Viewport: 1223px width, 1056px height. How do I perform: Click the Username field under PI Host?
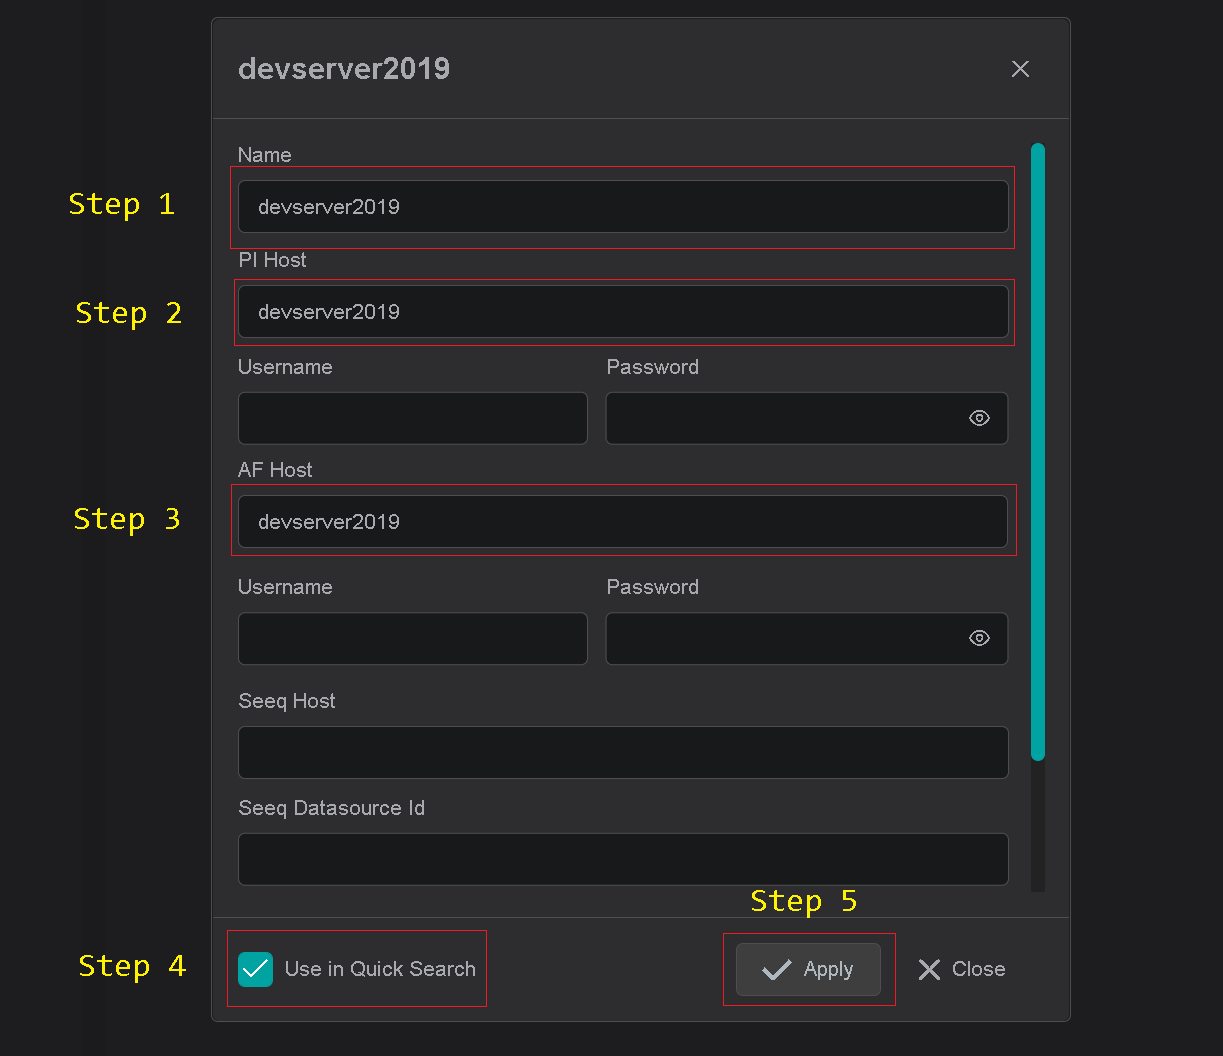tap(412, 418)
